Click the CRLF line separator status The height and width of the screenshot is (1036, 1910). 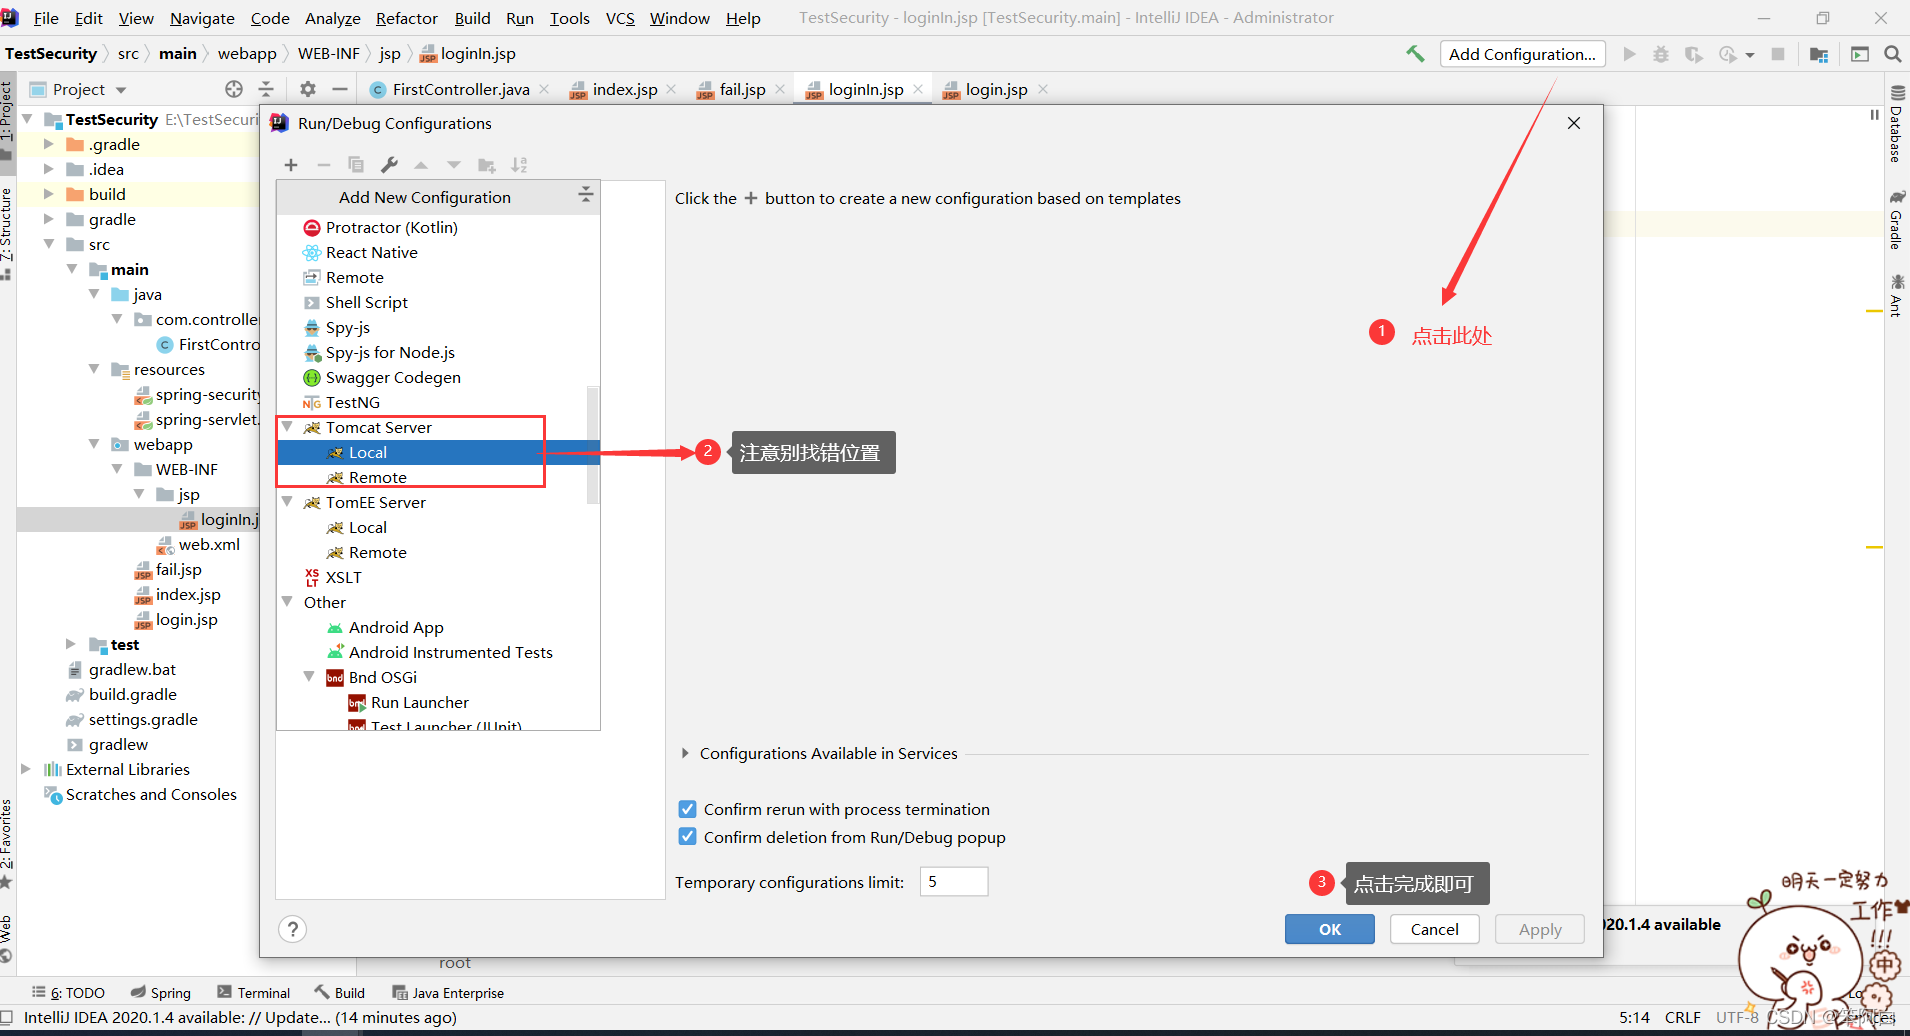[1682, 1017]
